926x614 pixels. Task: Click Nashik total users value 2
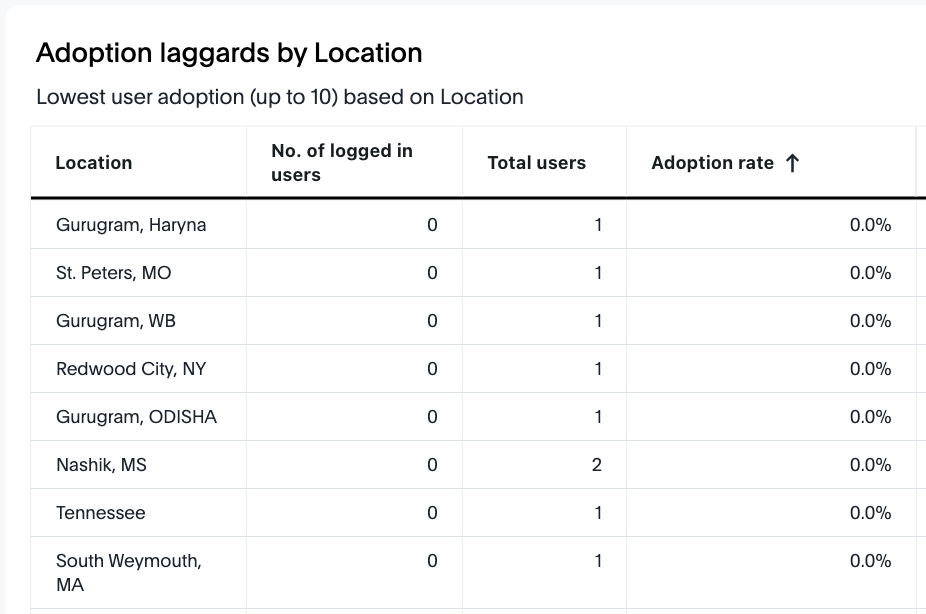click(597, 465)
